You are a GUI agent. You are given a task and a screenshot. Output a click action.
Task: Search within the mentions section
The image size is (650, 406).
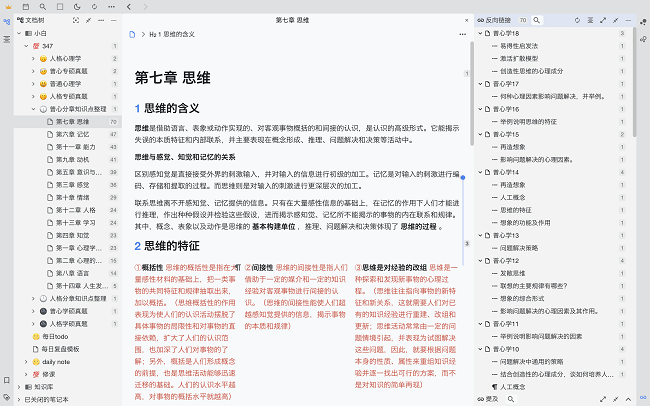(x=511, y=399)
